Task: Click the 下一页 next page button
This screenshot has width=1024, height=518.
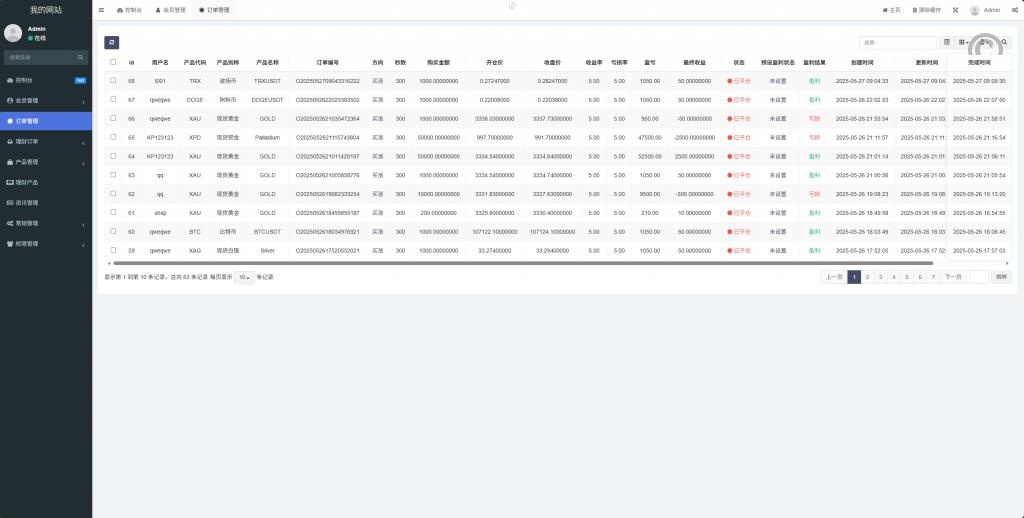Action: pyautogui.click(x=953, y=277)
